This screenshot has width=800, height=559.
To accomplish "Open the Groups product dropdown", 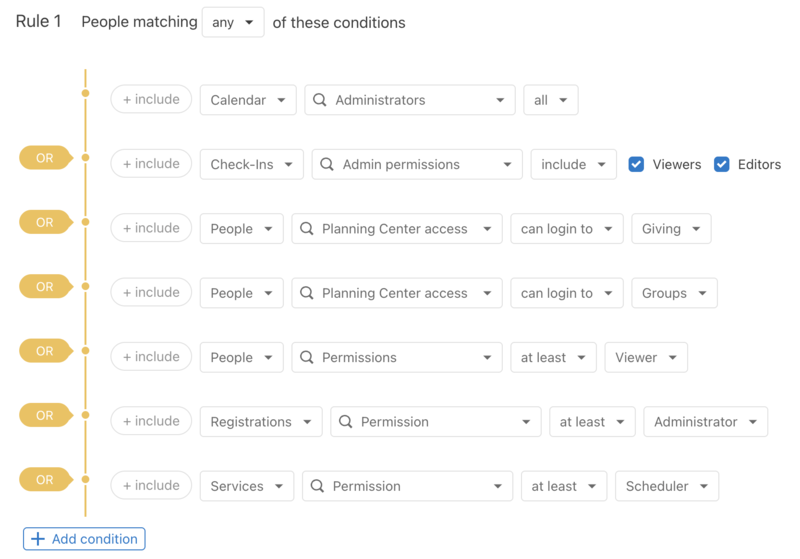I will pyautogui.click(x=674, y=293).
